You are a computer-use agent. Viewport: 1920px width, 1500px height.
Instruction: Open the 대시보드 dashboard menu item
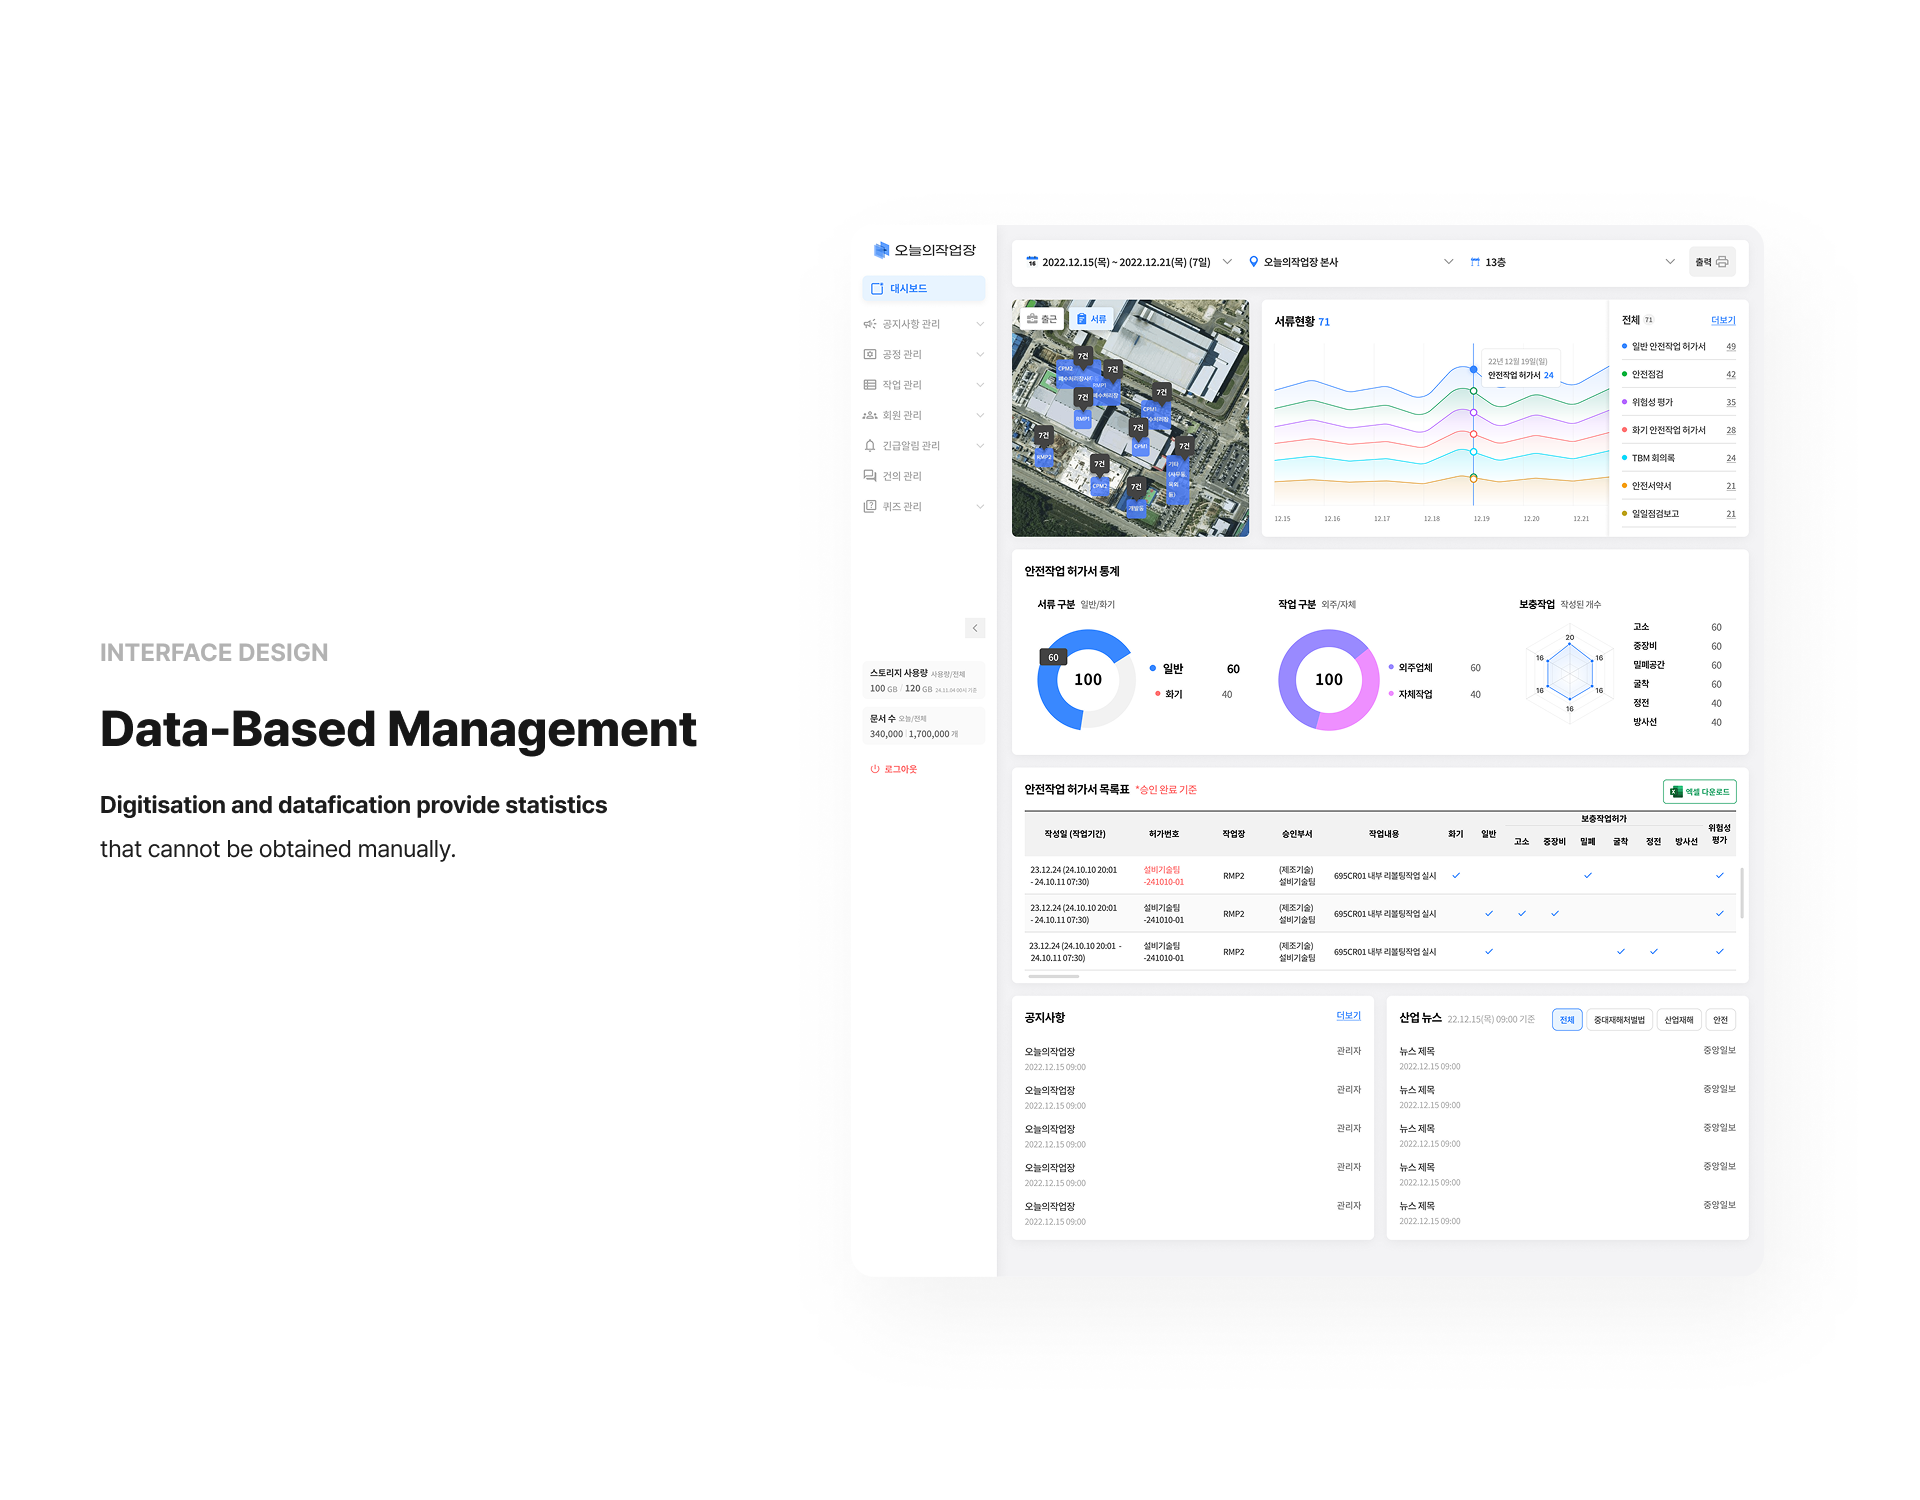pyautogui.click(x=922, y=289)
